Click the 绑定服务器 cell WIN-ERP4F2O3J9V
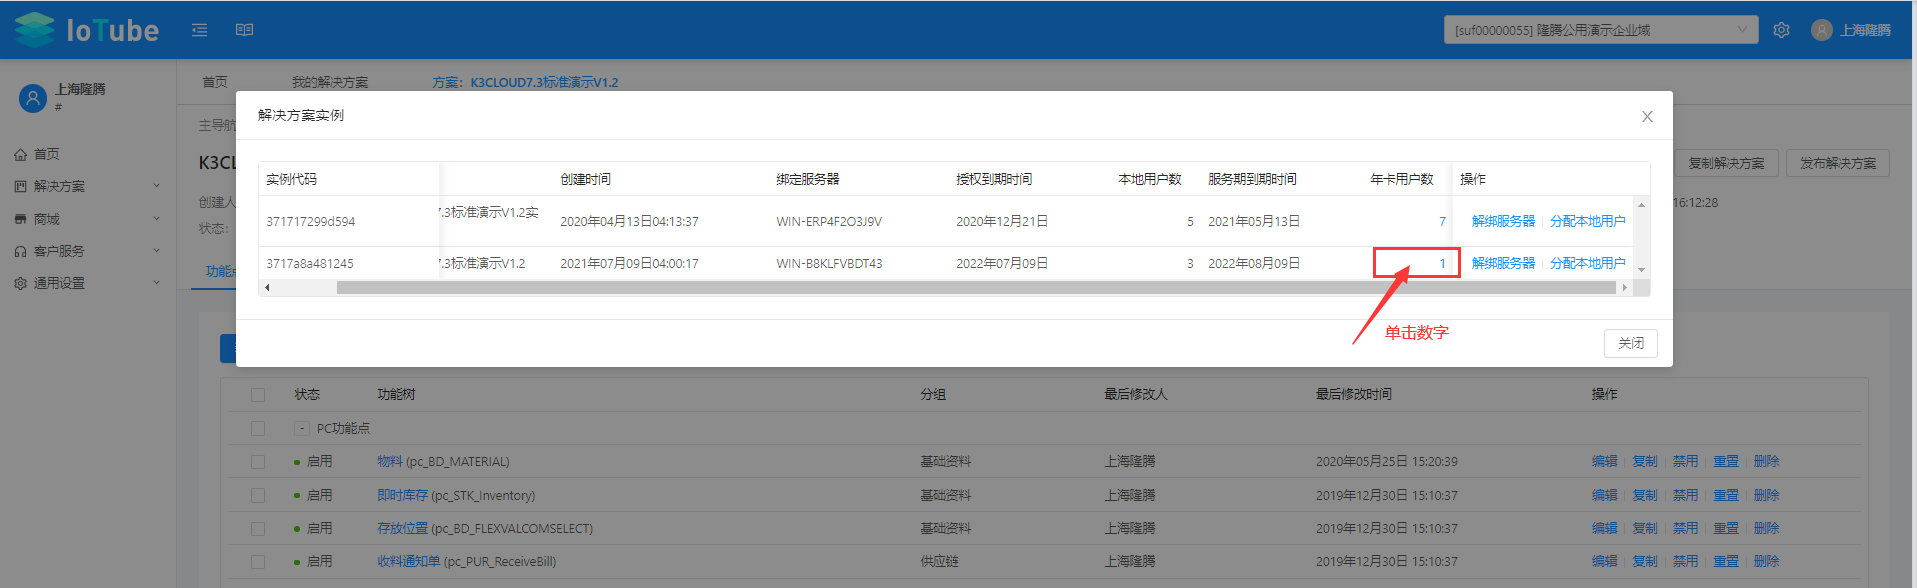Image resolution: width=1917 pixels, height=588 pixels. tap(829, 221)
